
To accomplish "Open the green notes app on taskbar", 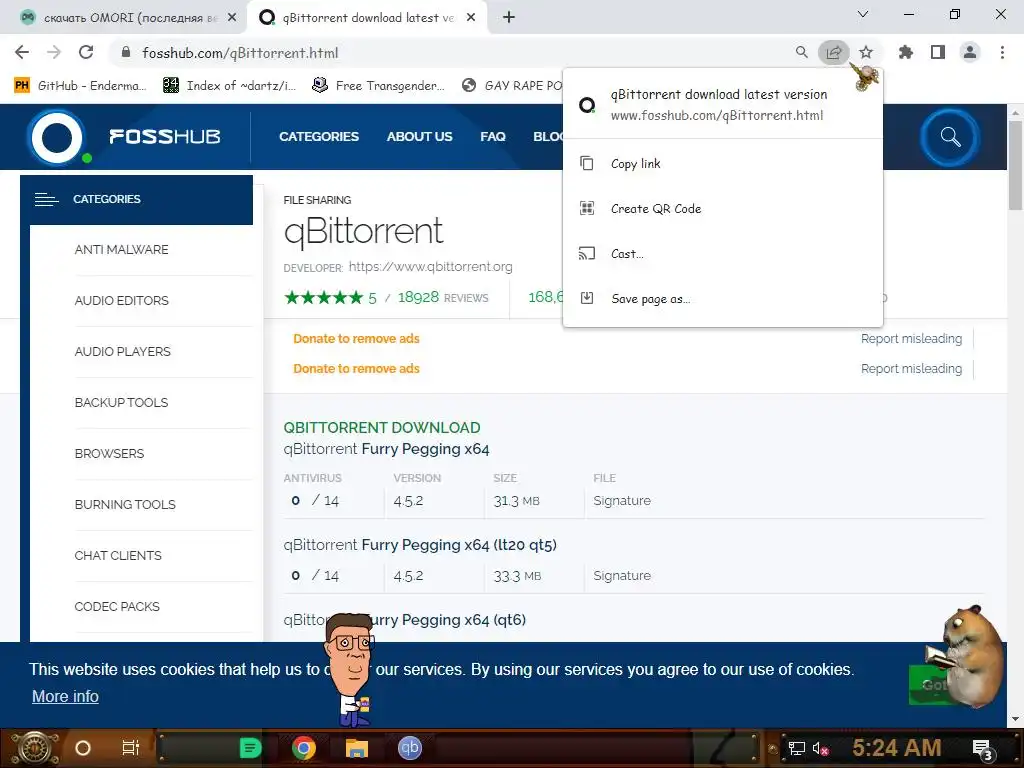I will [250, 748].
